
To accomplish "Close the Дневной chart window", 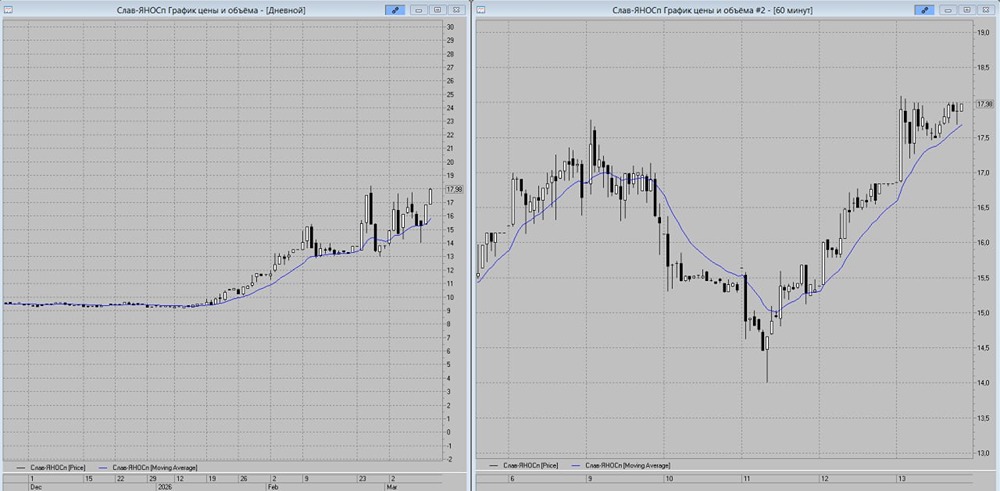I will [457, 10].
